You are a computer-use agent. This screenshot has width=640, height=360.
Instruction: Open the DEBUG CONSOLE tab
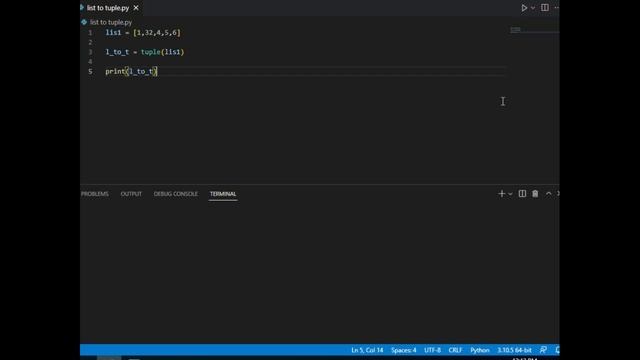point(176,194)
